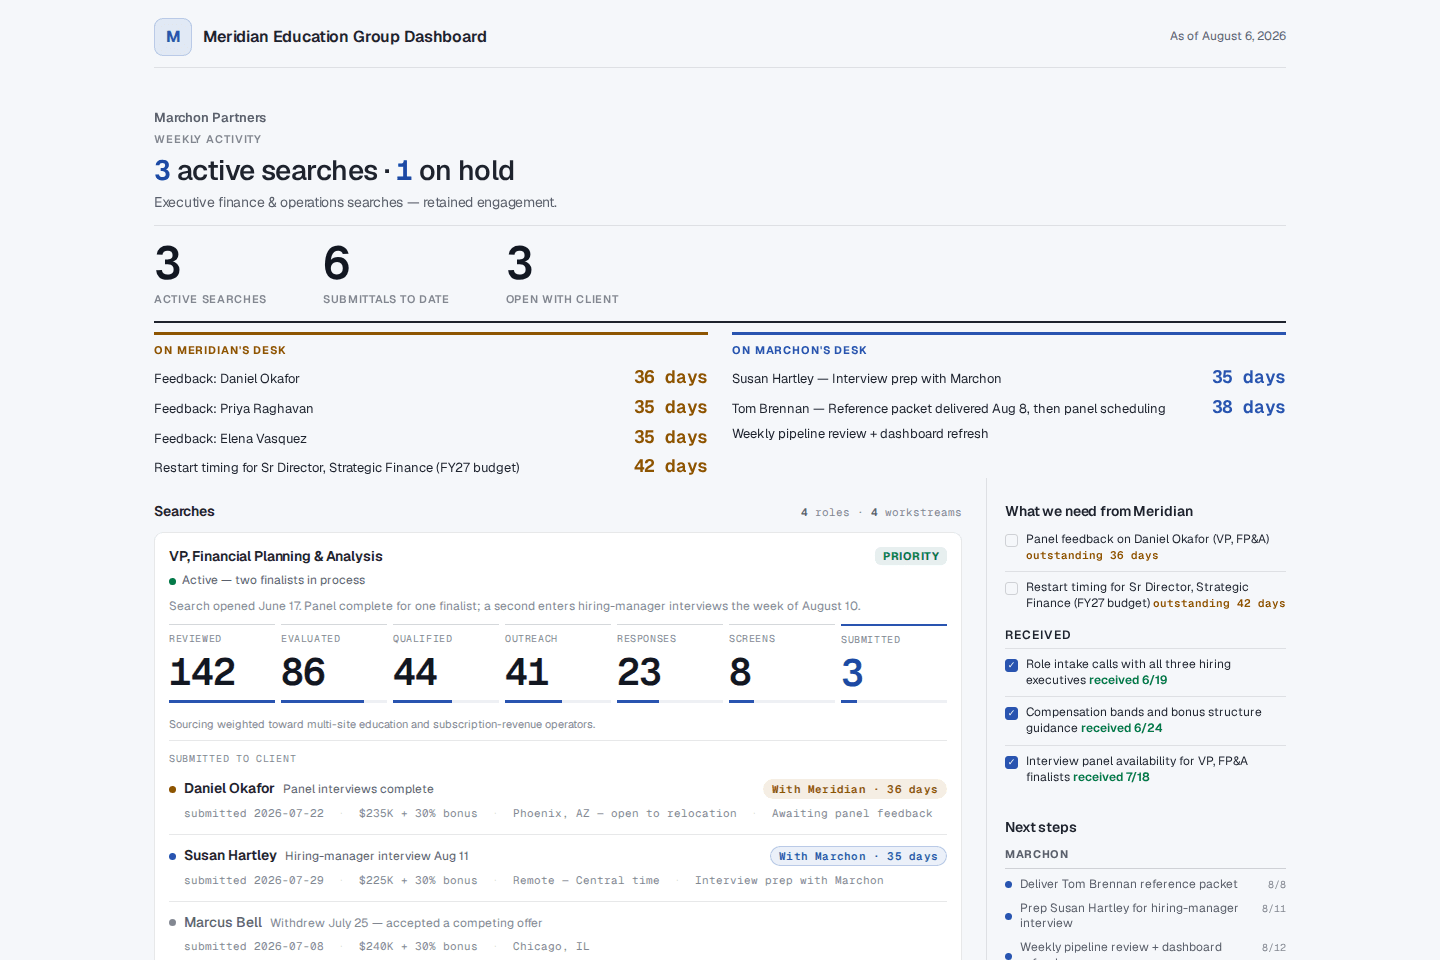
Task: Click the On Meridian's Desk heading
Action: pyautogui.click(x=220, y=350)
